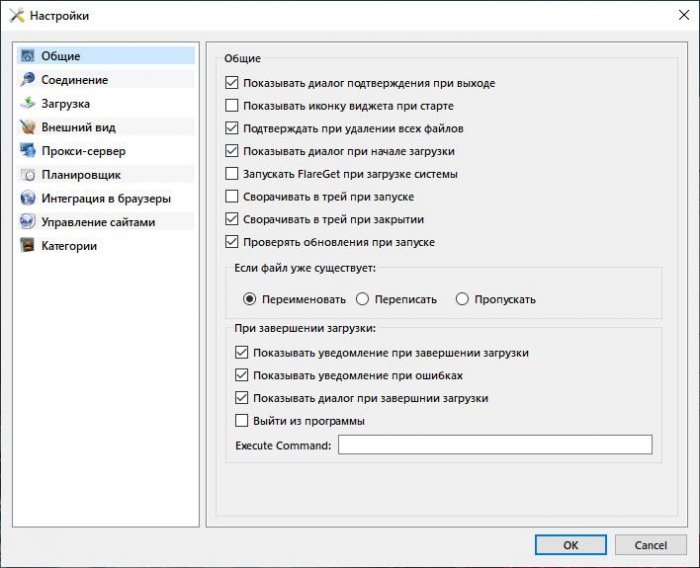Switch to Внешний вид section

pyautogui.click(x=106, y=127)
